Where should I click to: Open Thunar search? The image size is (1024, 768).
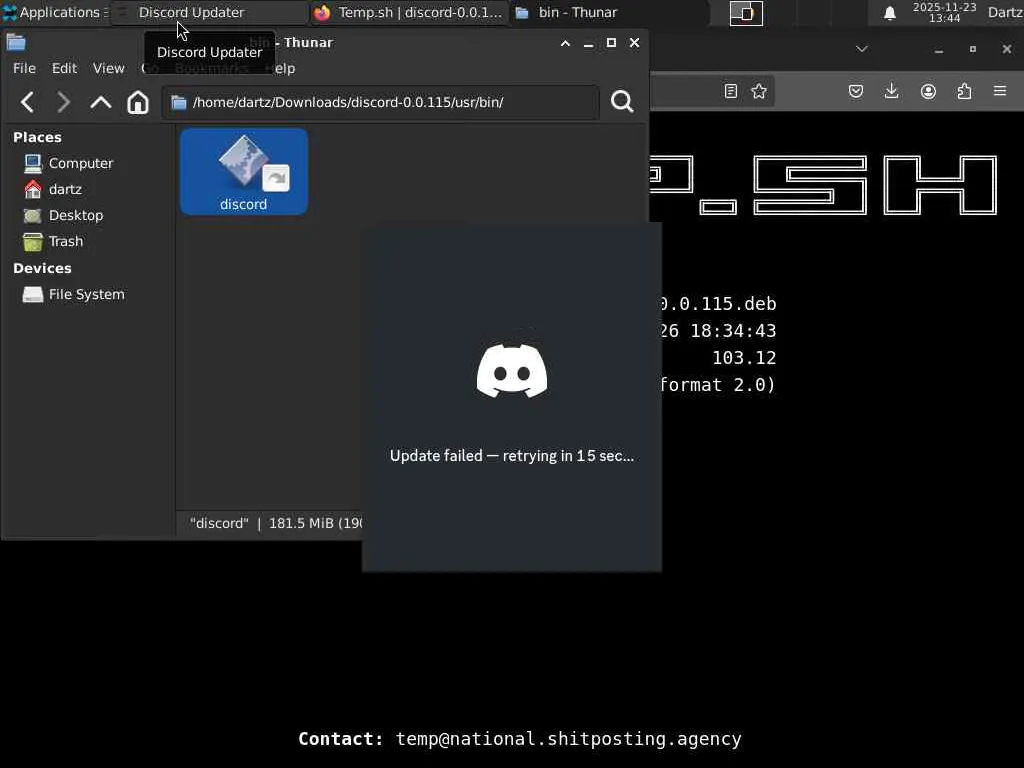tap(622, 102)
